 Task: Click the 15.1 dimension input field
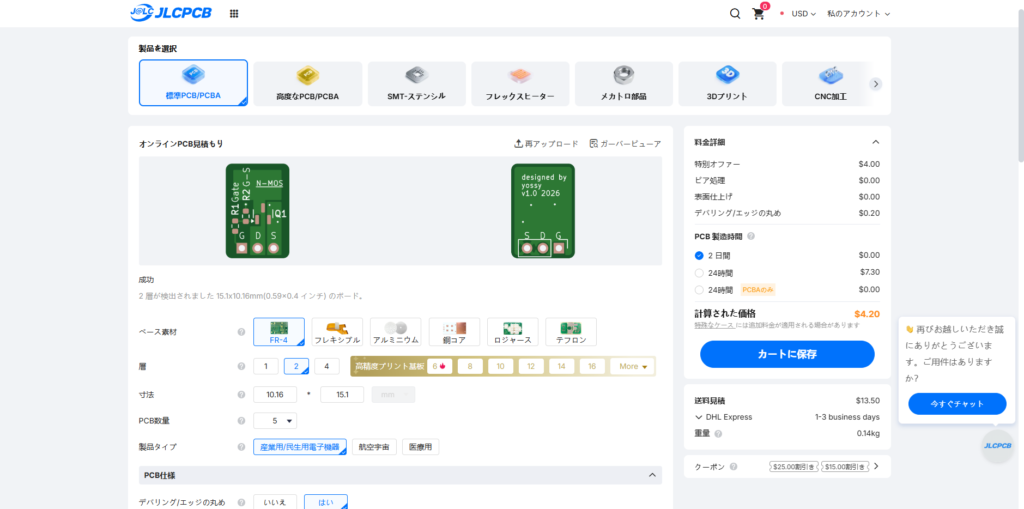(341, 394)
